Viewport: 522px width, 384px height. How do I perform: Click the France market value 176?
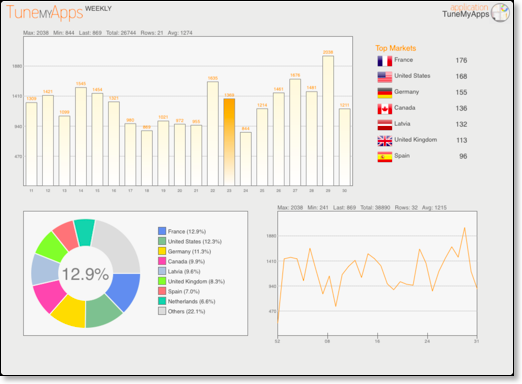461,60
